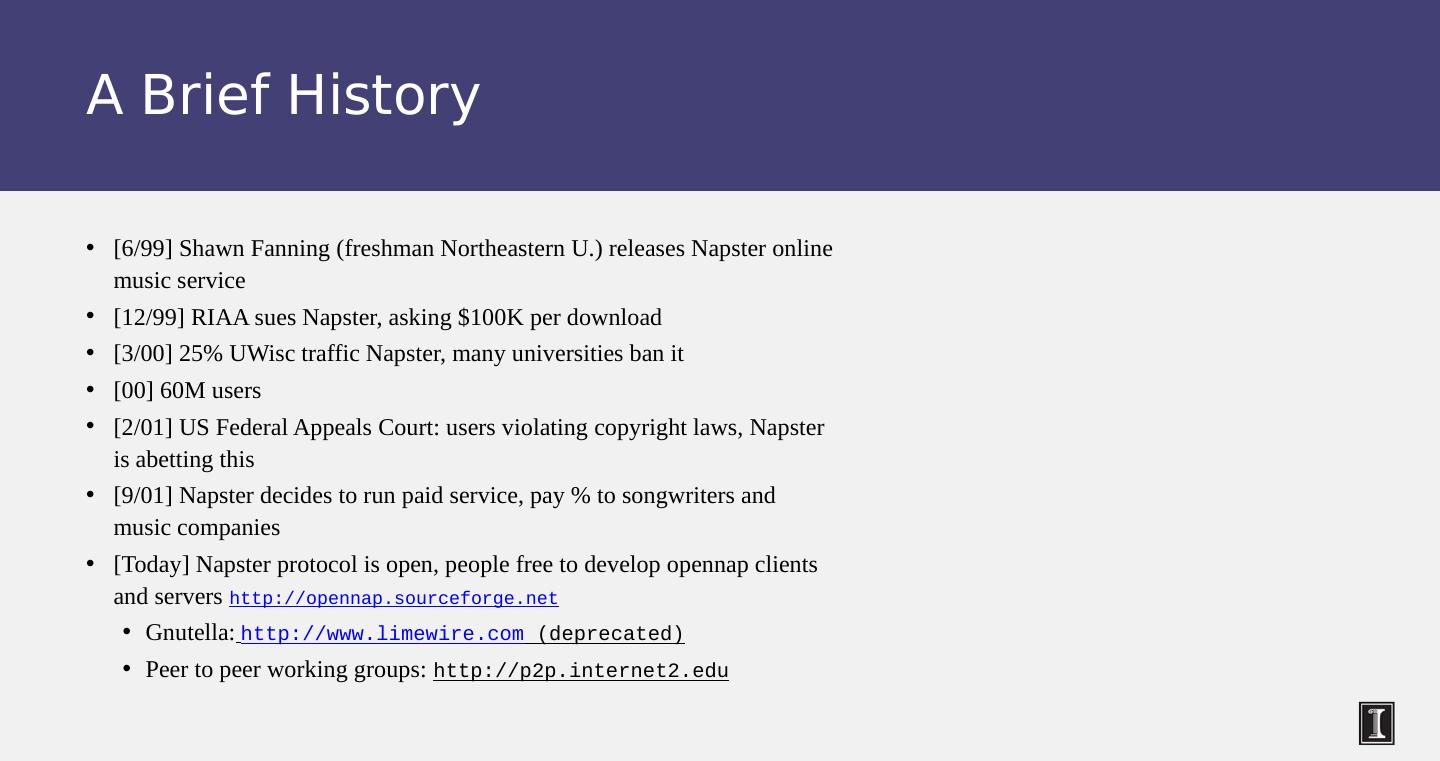Open the opennap.sourceforge.net link

pyautogui.click(x=393, y=599)
